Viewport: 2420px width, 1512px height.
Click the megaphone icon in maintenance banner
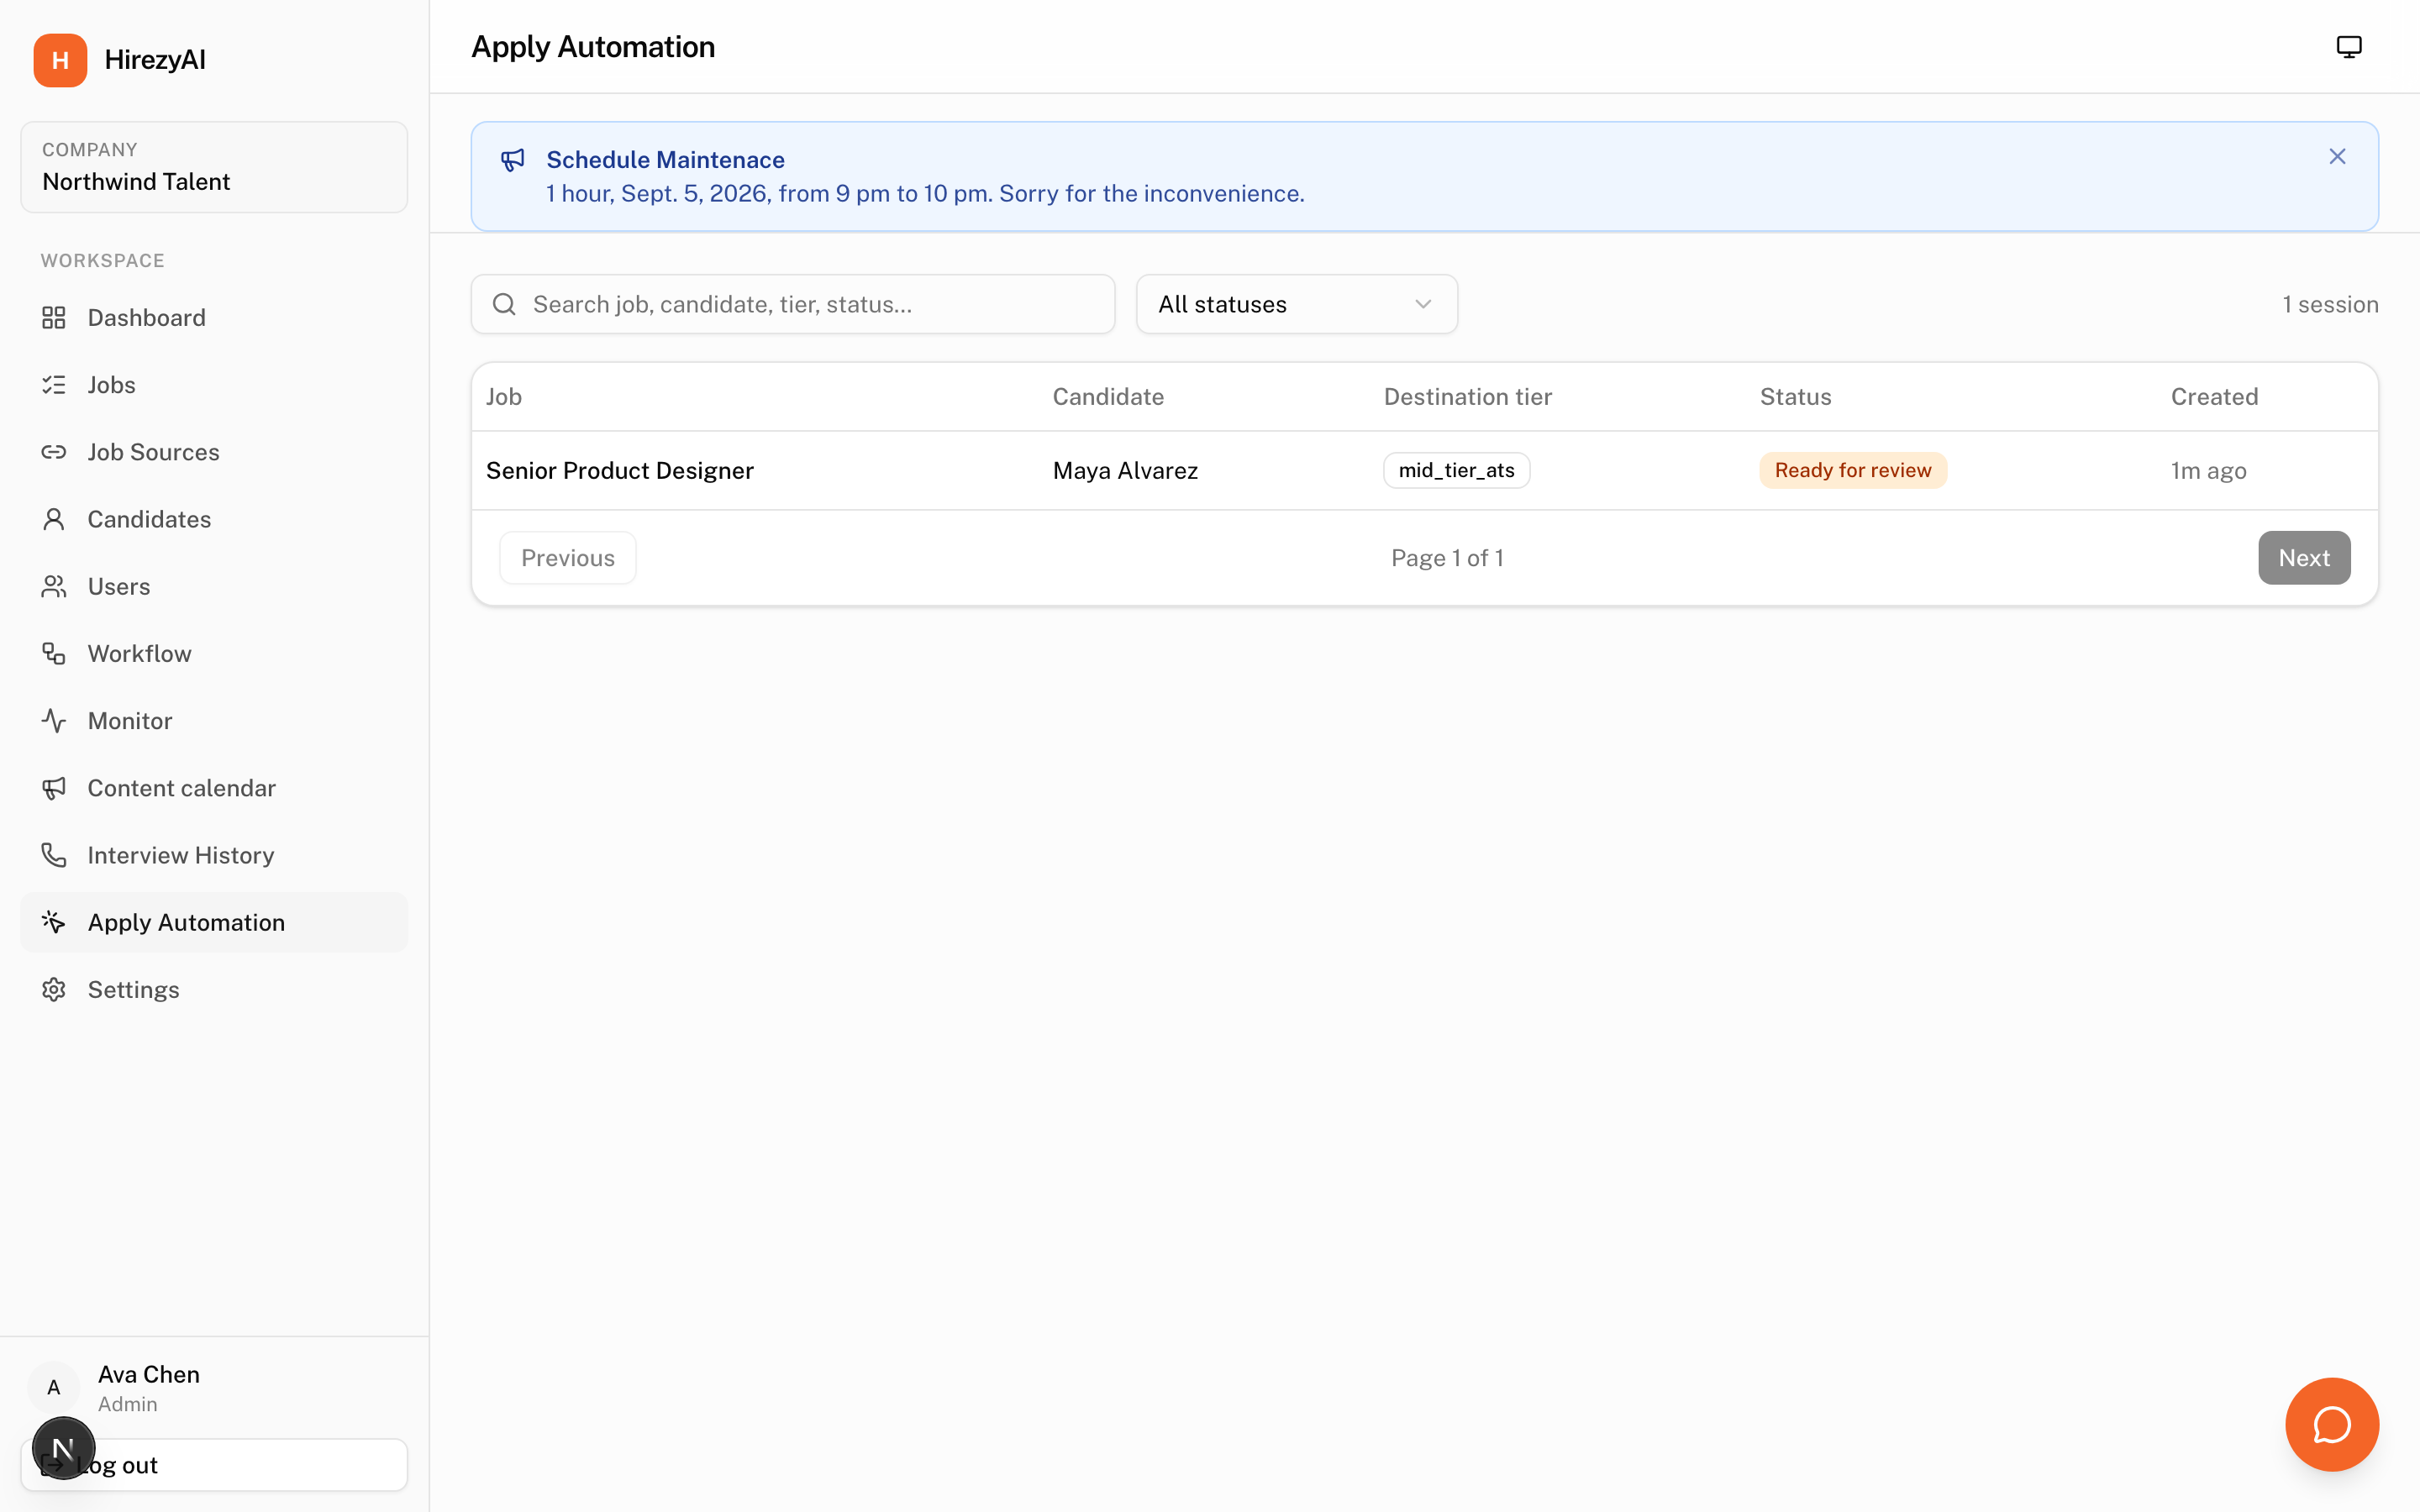point(513,160)
